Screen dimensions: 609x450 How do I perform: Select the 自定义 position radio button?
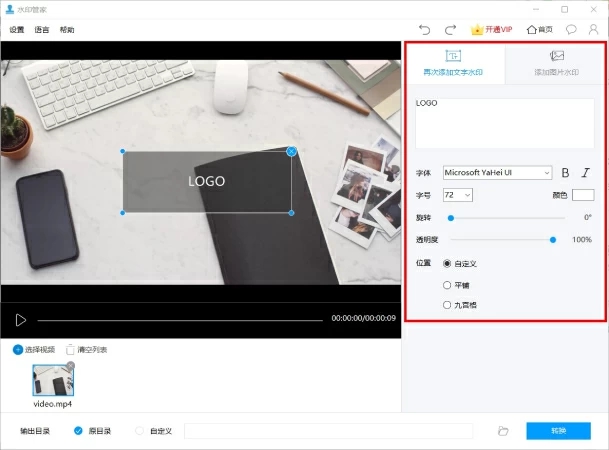click(x=447, y=263)
